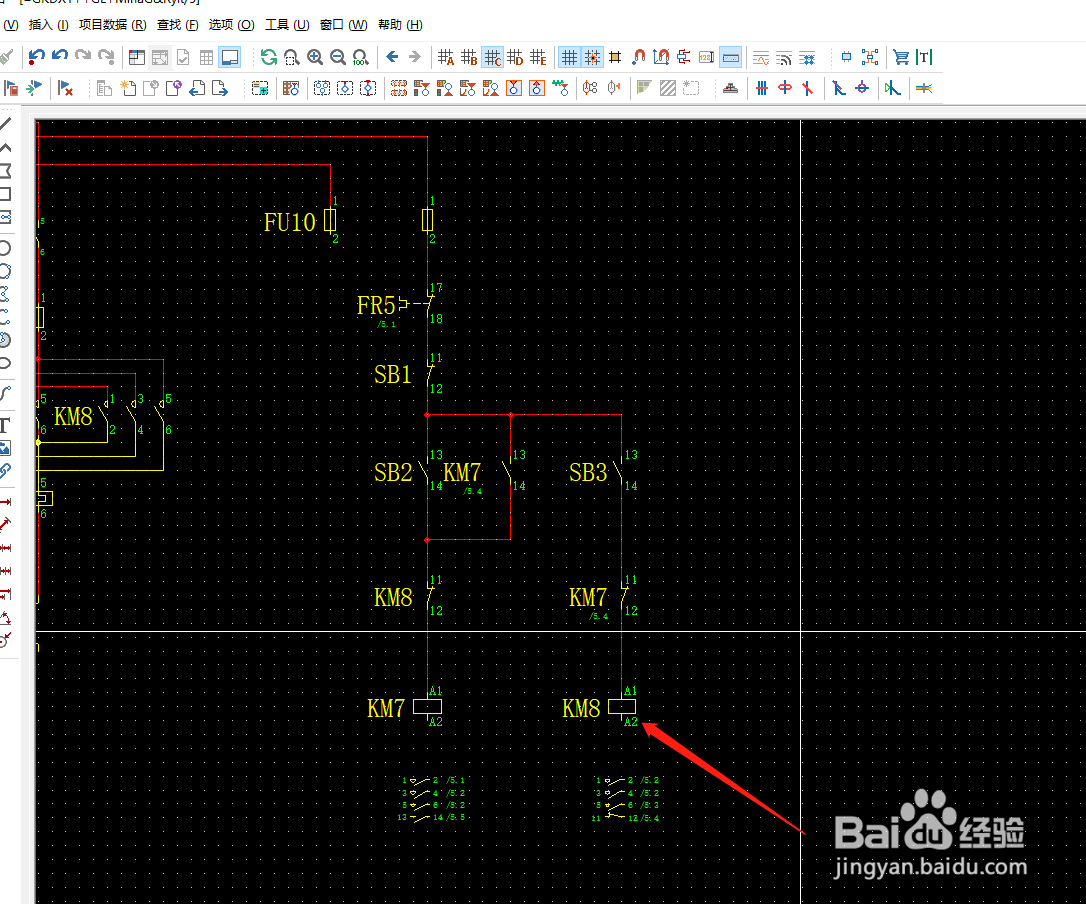Toggle snap to grid
The width and height of the screenshot is (1086, 904).
pyautogui.click(x=592, y=57)
